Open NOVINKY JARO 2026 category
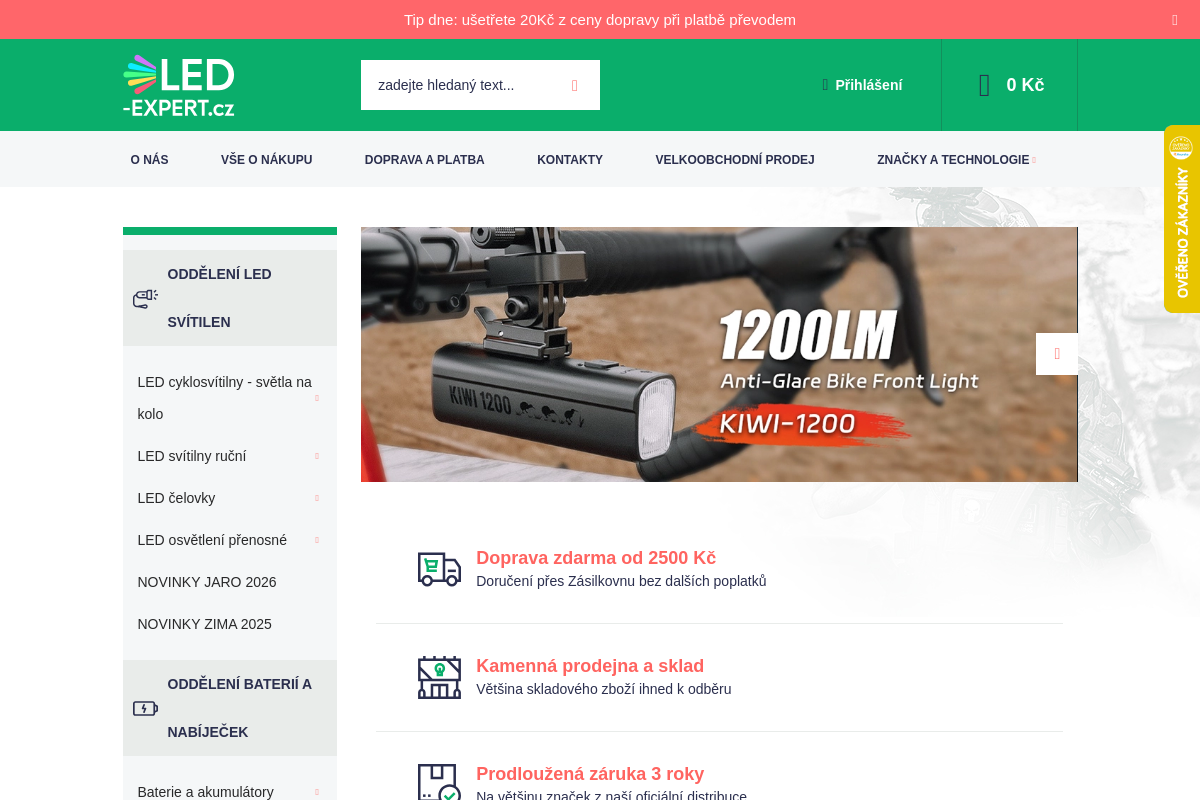Image resolution: width=1200 pixels, height=800 pixels. [206, 582]
